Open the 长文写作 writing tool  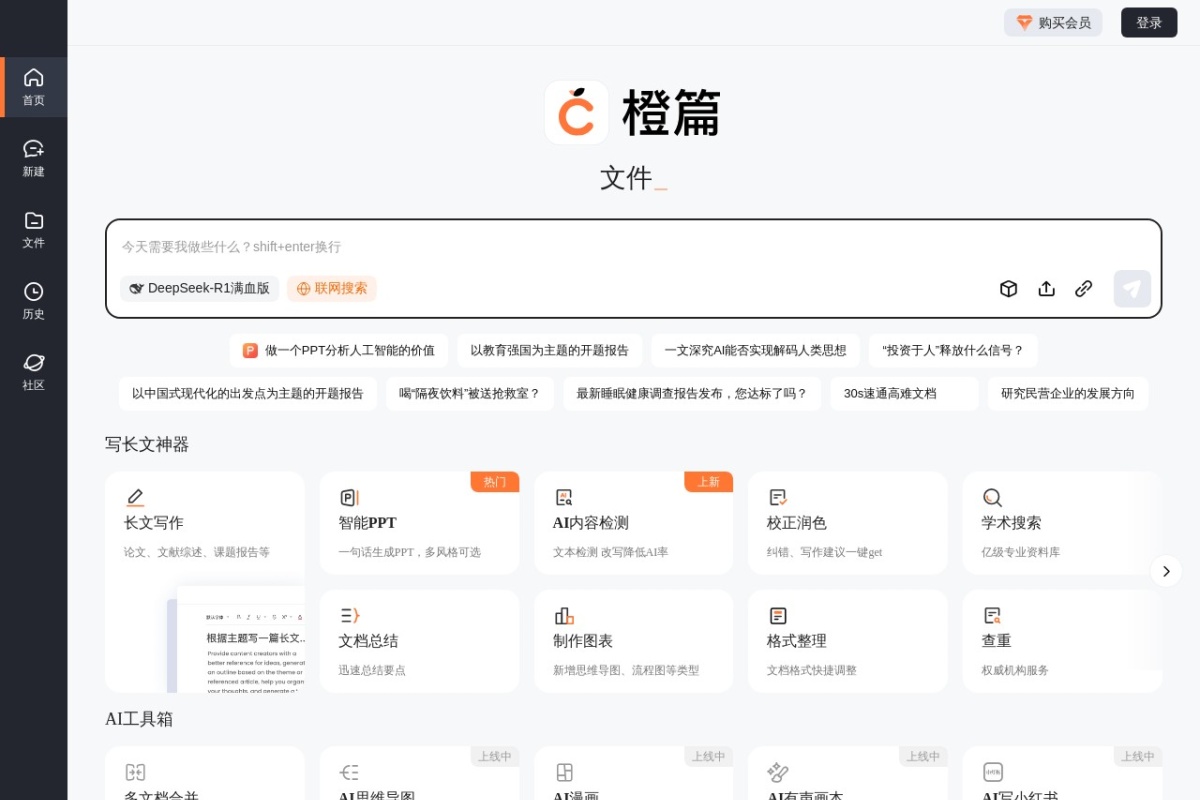205,522
